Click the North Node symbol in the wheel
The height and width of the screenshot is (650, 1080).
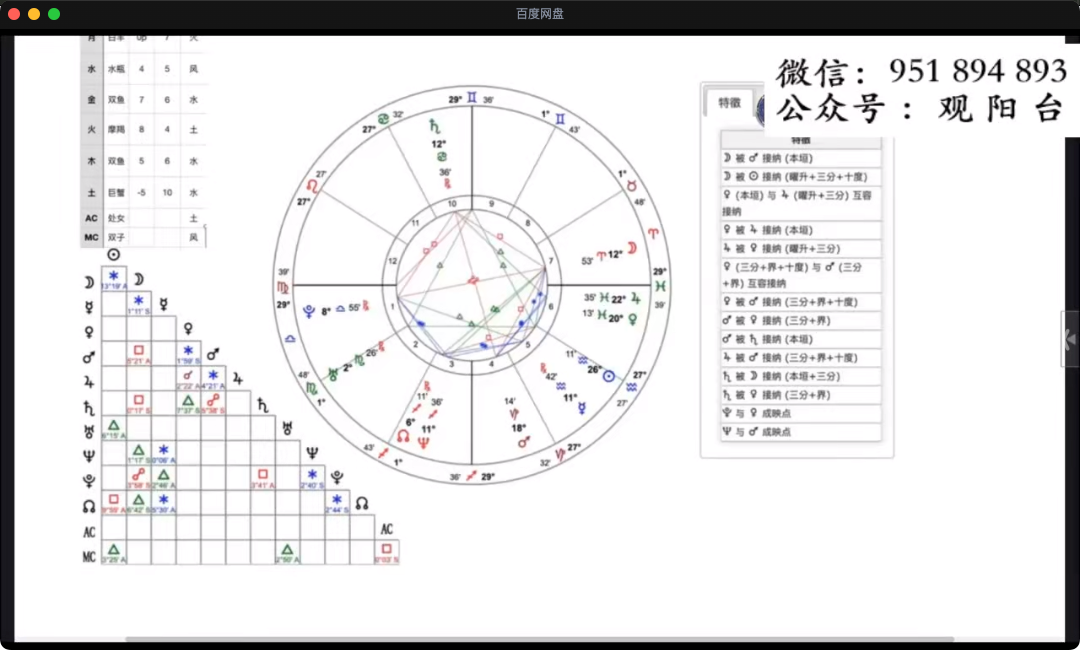tap(403, 436)
